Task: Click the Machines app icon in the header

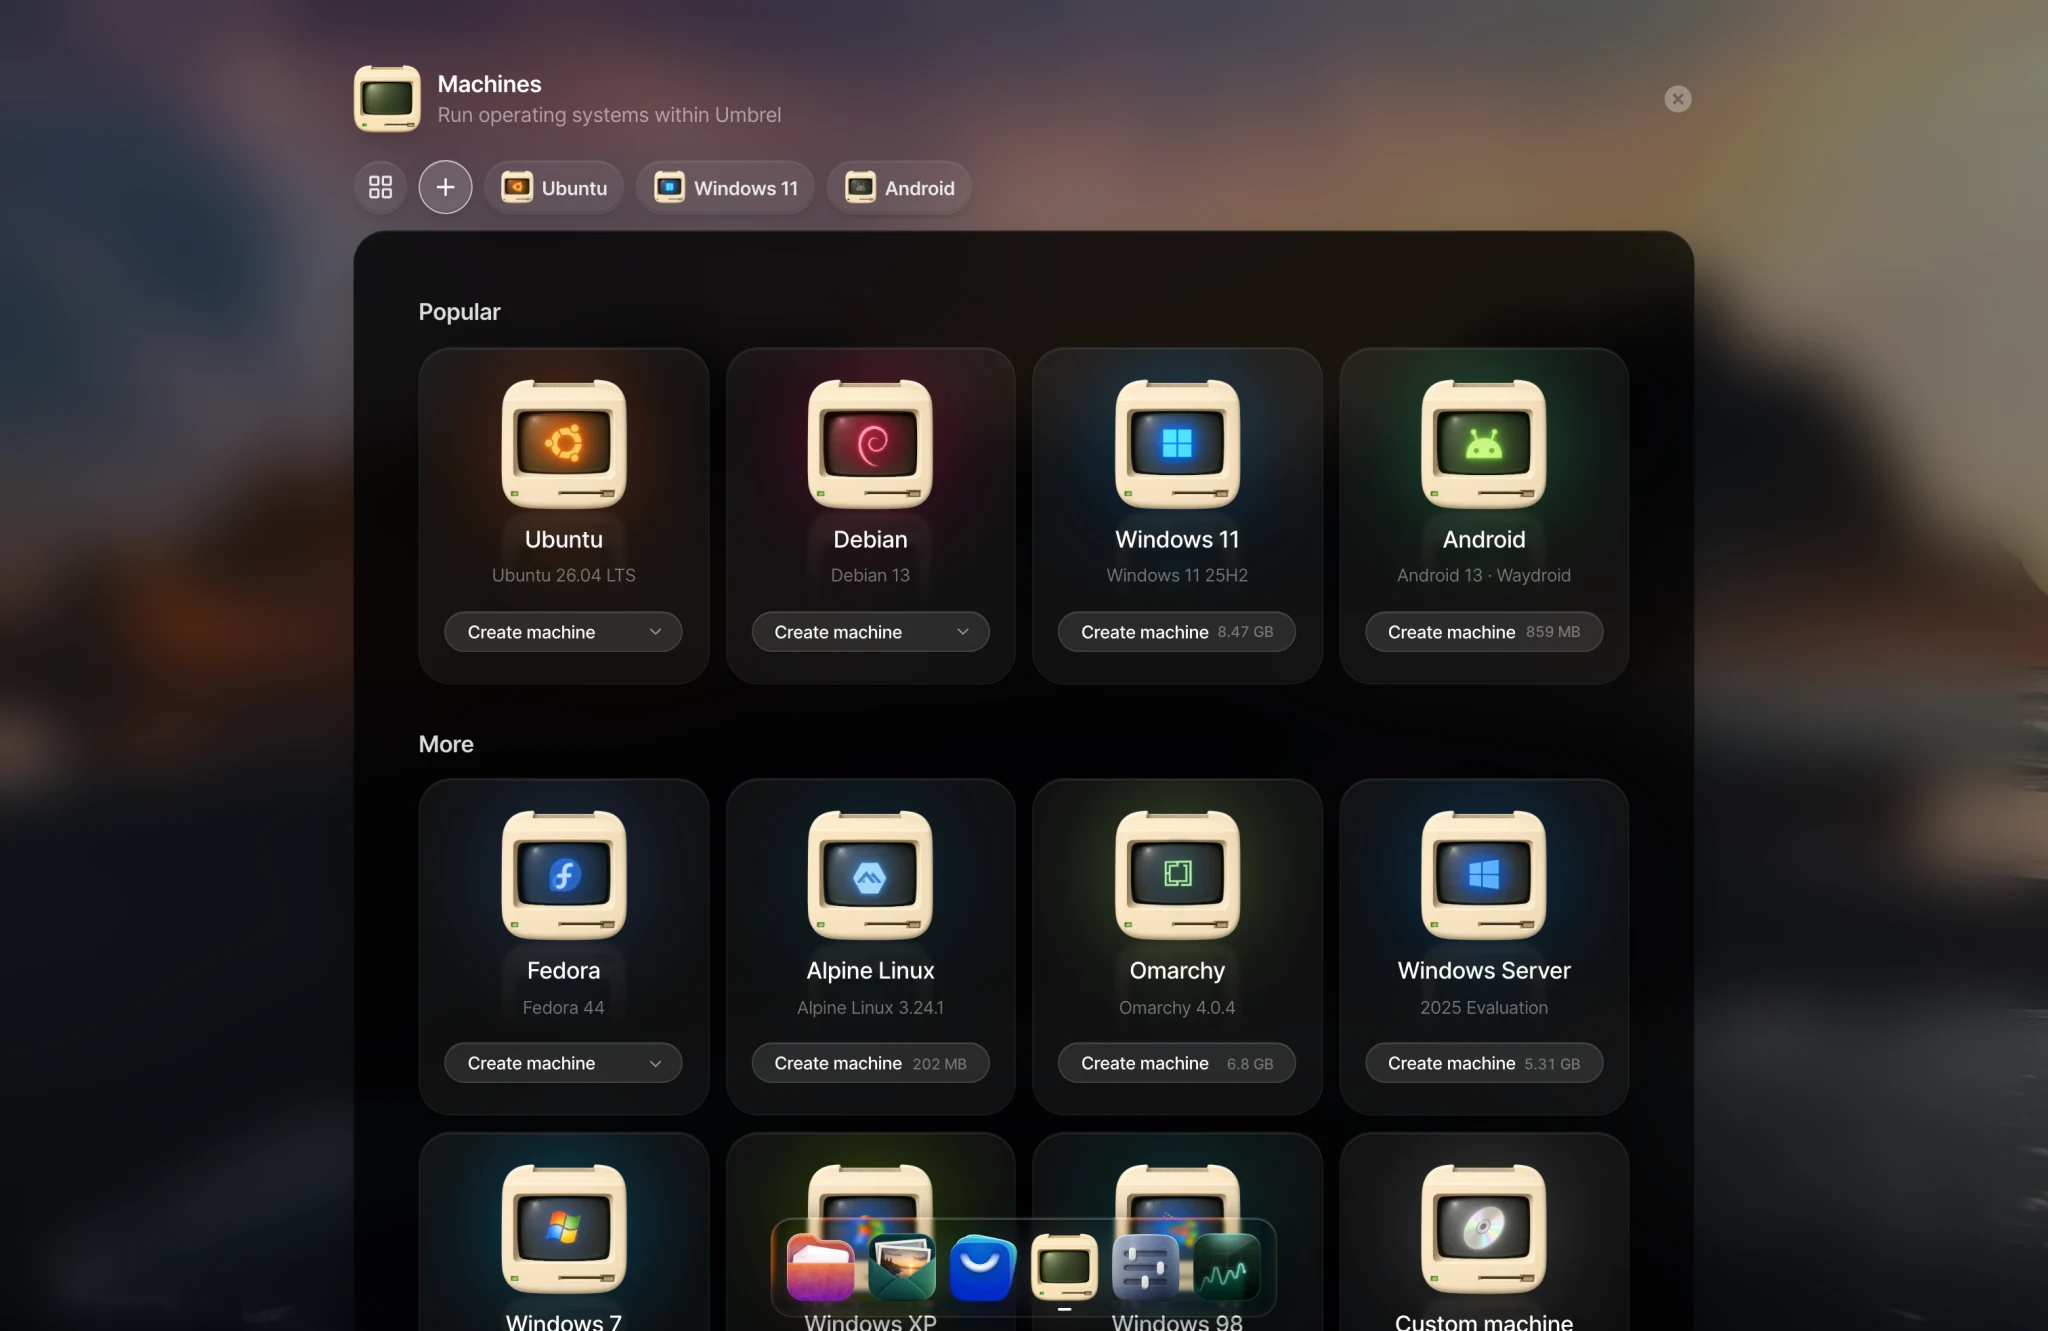Action: [x=387, y=98]
